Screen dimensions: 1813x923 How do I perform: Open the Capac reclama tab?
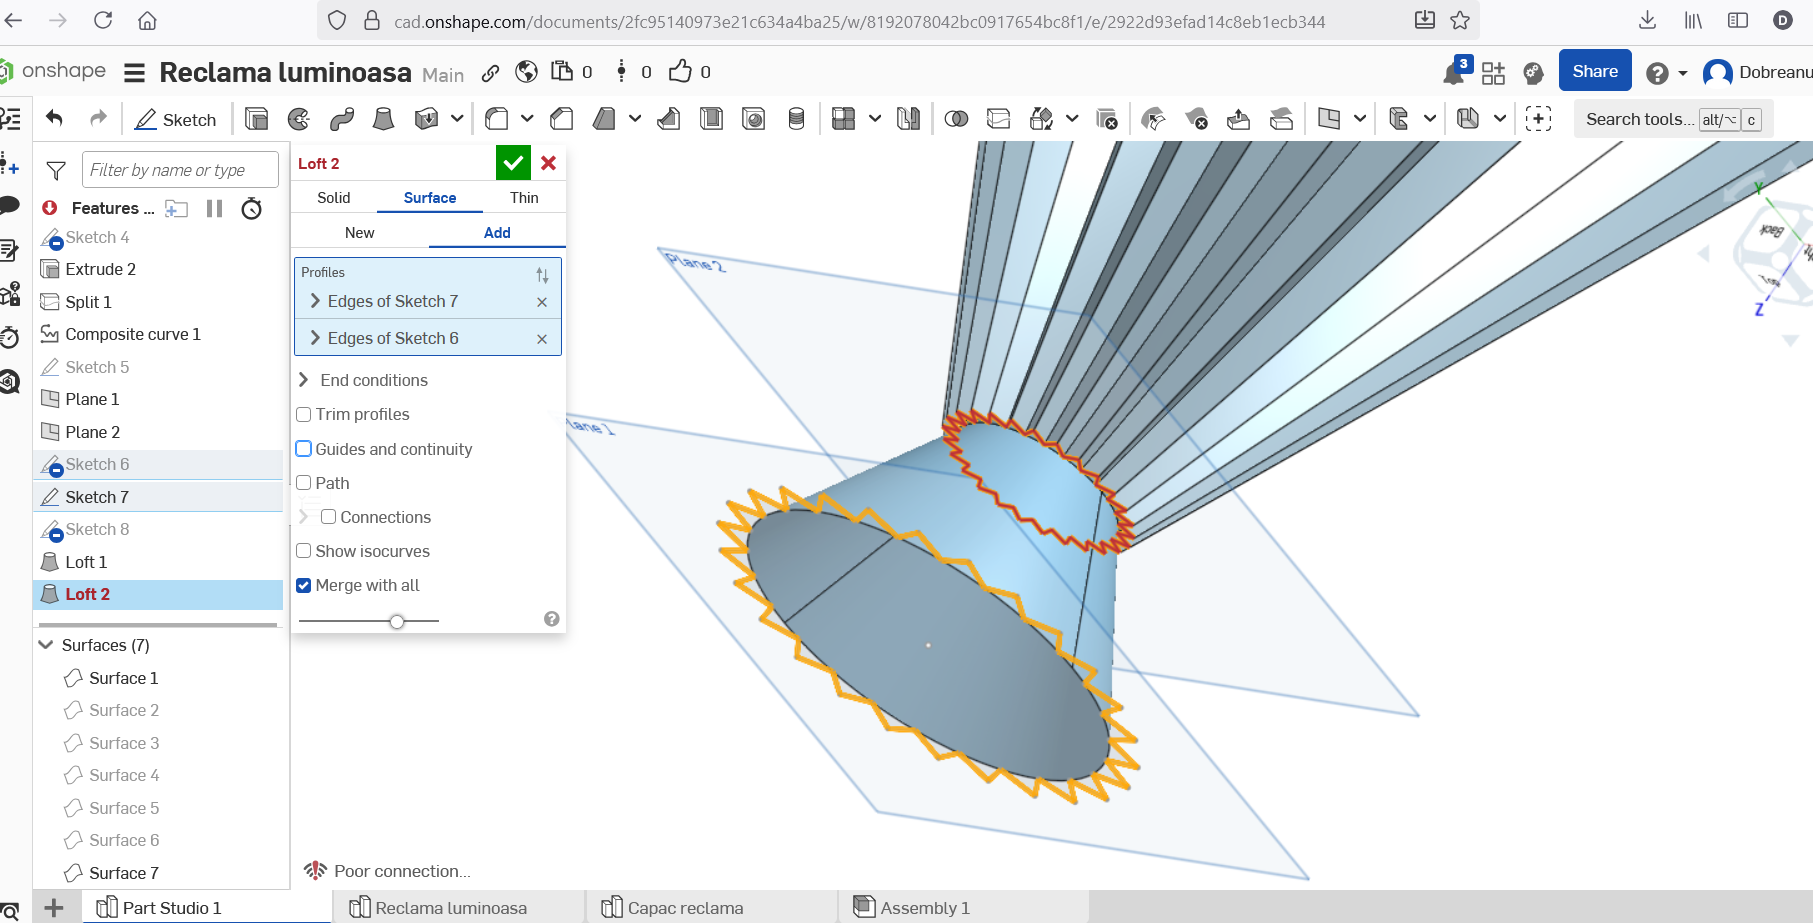(x=684, y=908)
